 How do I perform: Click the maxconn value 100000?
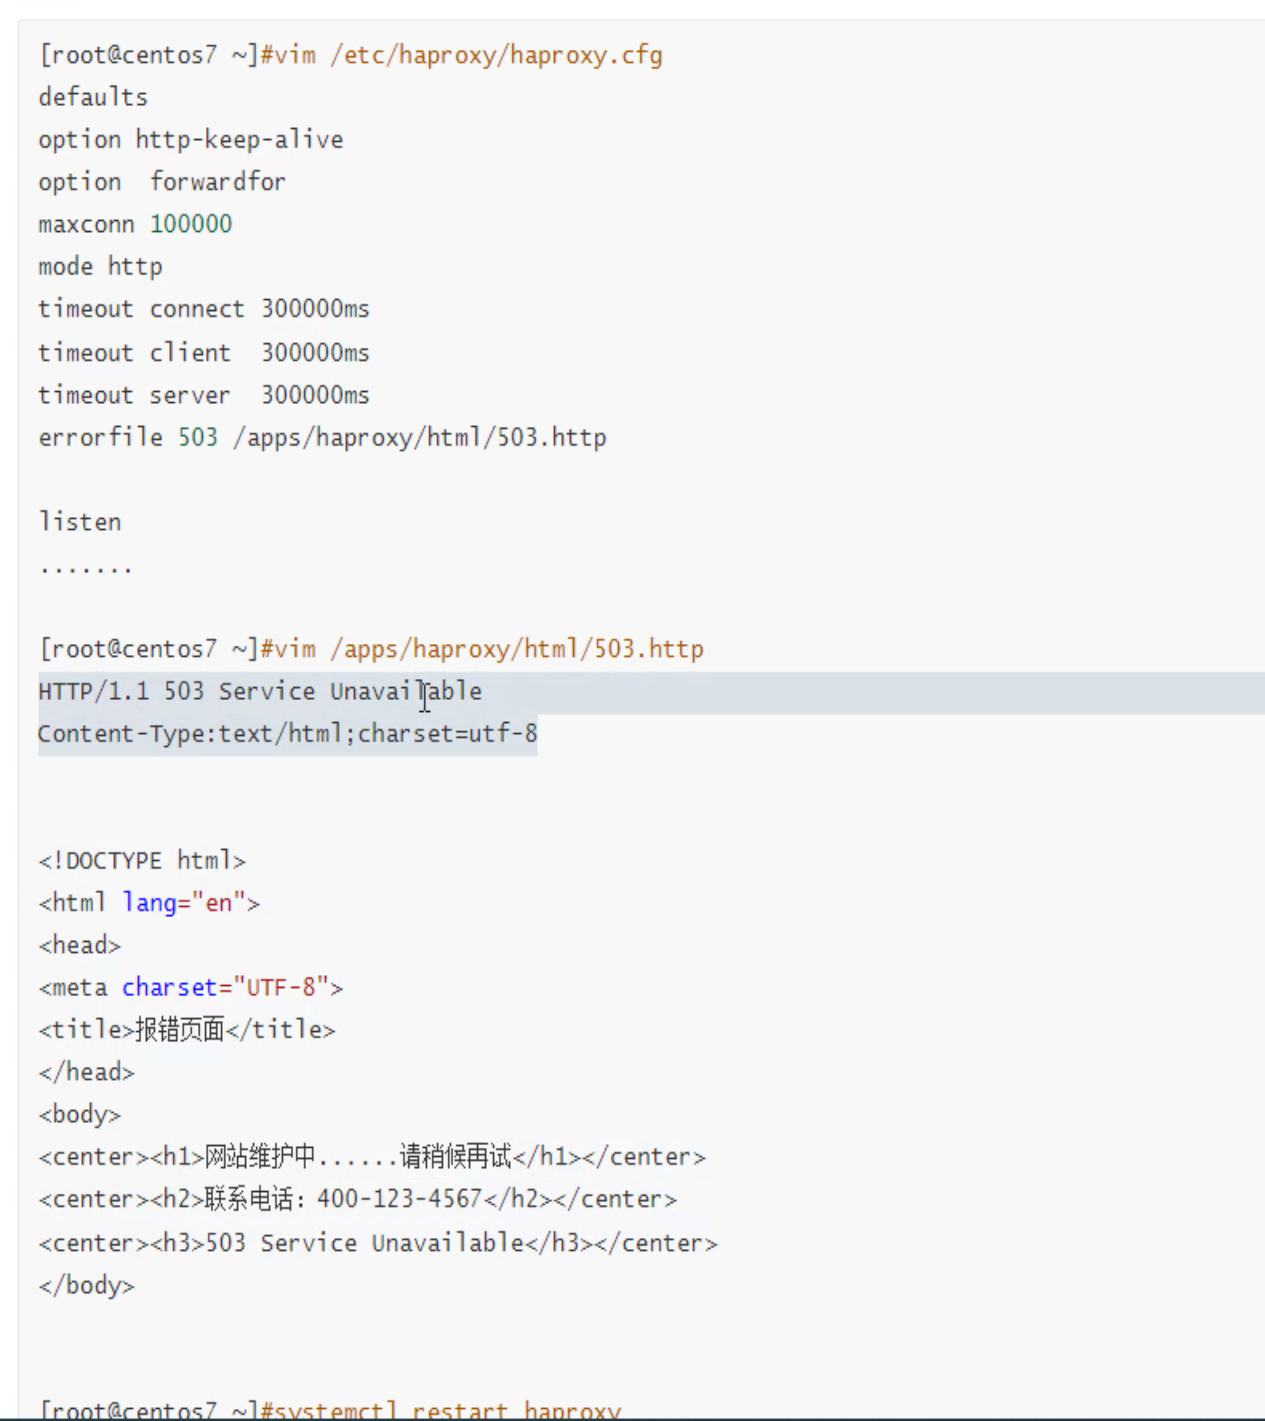pos(191,224)
